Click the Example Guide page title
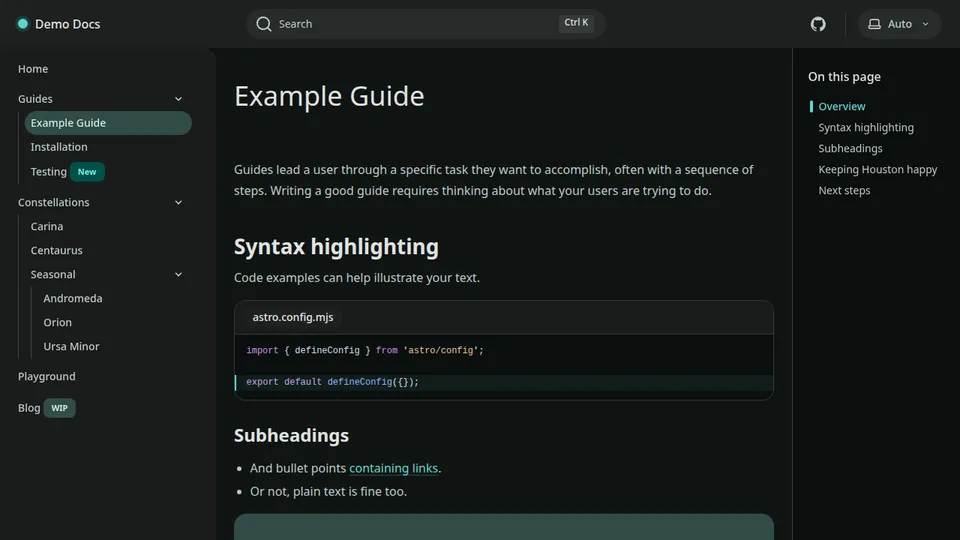 pyautogui.click(x=329, y=96)
